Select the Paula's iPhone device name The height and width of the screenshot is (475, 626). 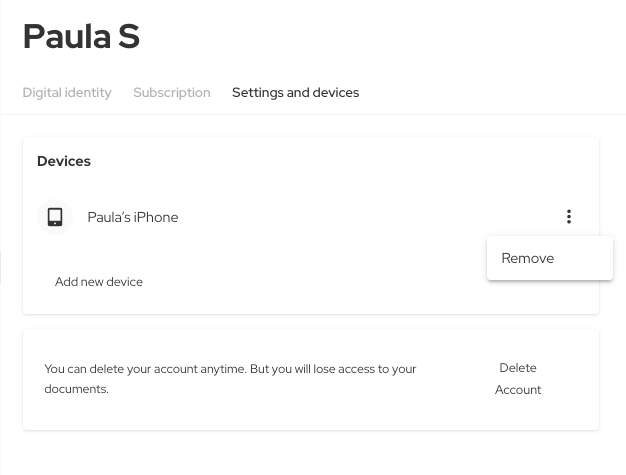(133, 217)
